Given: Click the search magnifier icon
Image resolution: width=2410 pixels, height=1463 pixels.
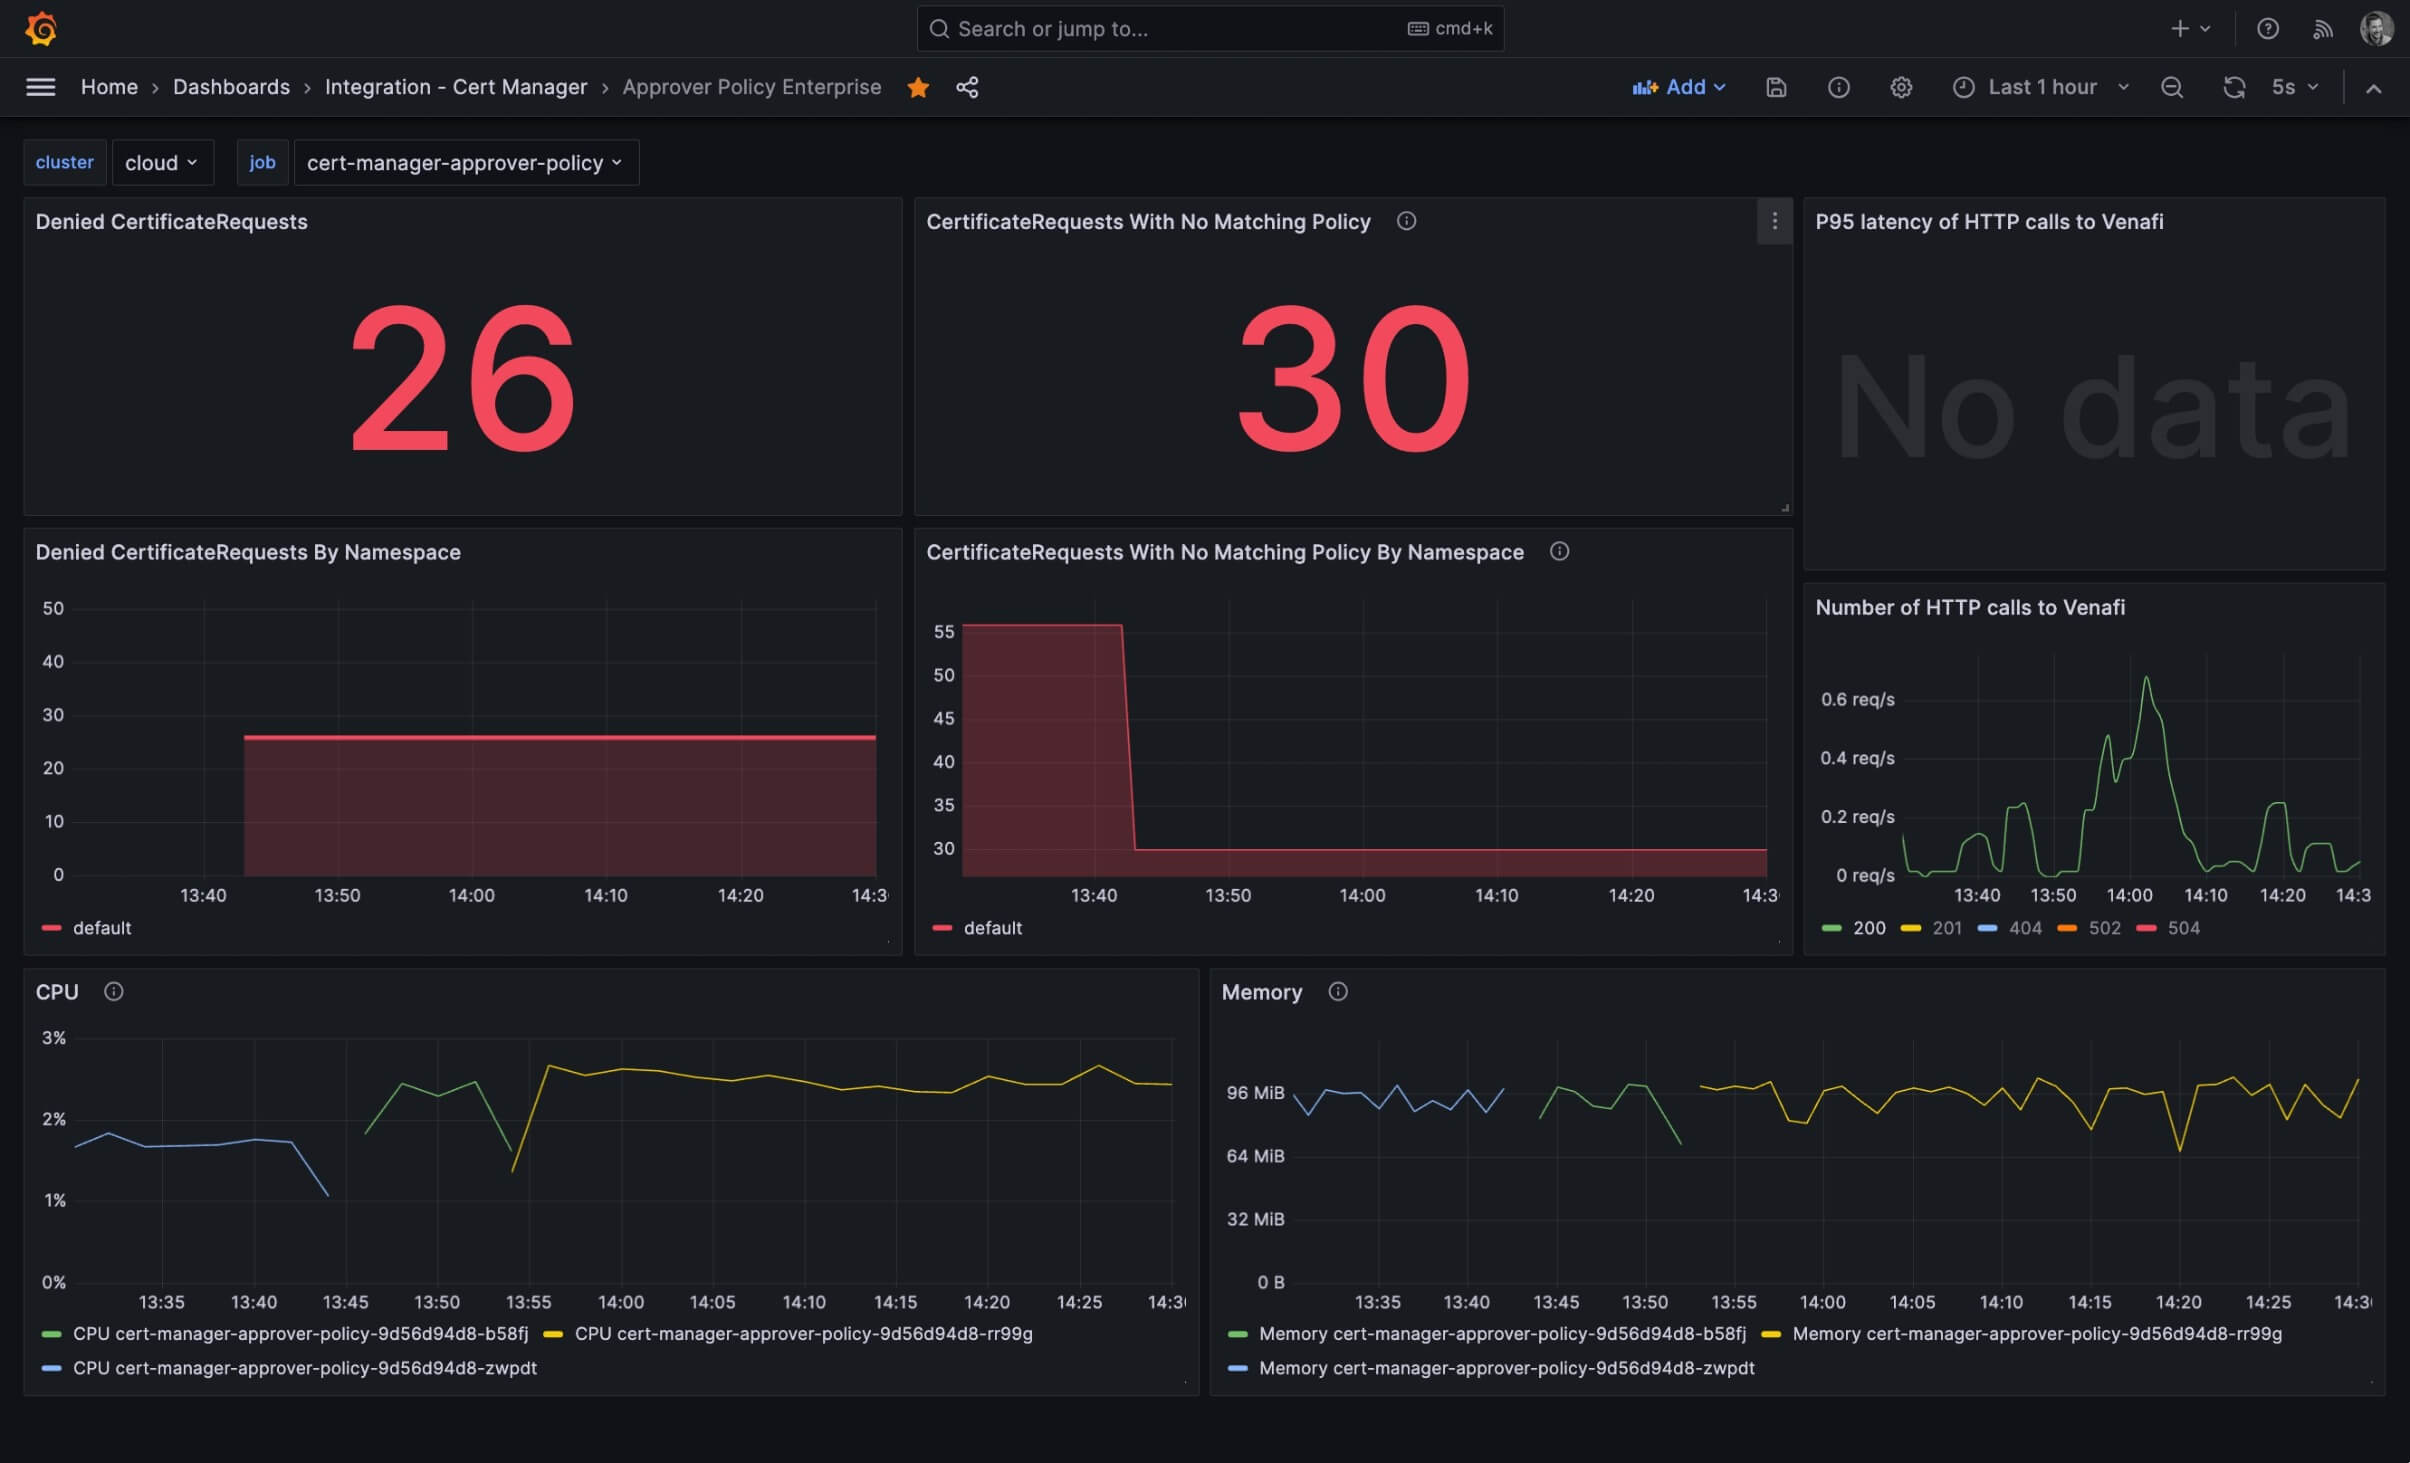Looking at the screenshot, I should [939, 29].
